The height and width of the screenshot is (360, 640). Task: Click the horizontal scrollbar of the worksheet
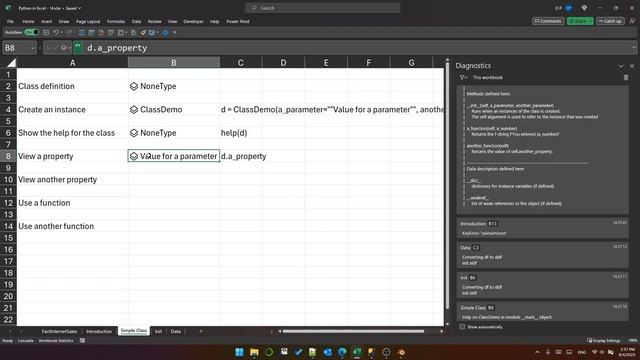click(x=353, y=331)
